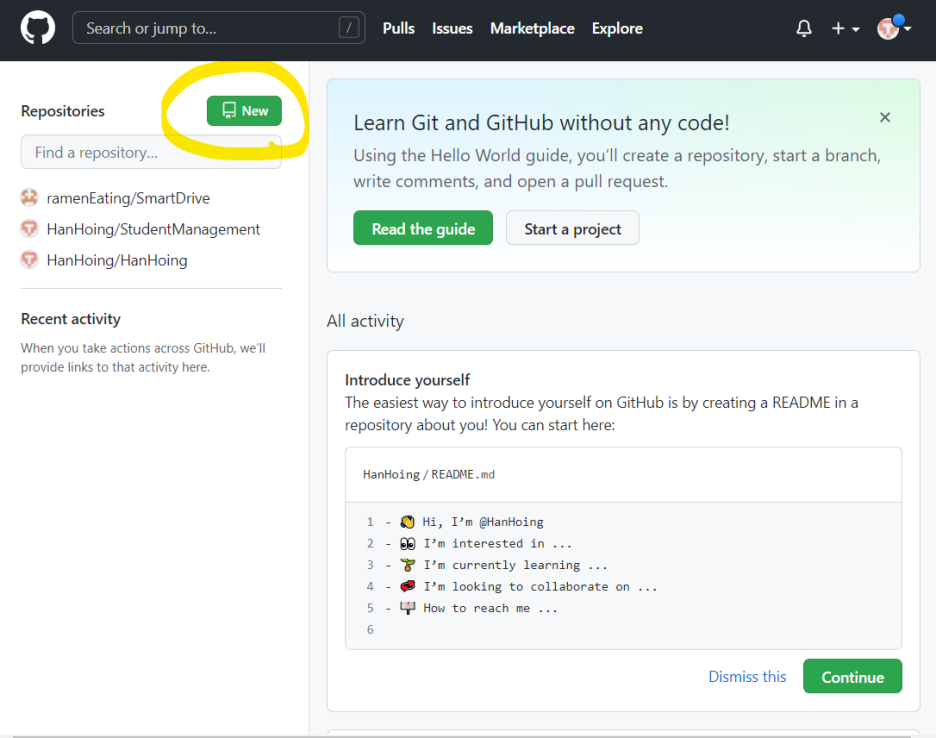Screen dimensions: 936x738
Task: Click the 'All activity' heading
Action: [x=365, y=321]
